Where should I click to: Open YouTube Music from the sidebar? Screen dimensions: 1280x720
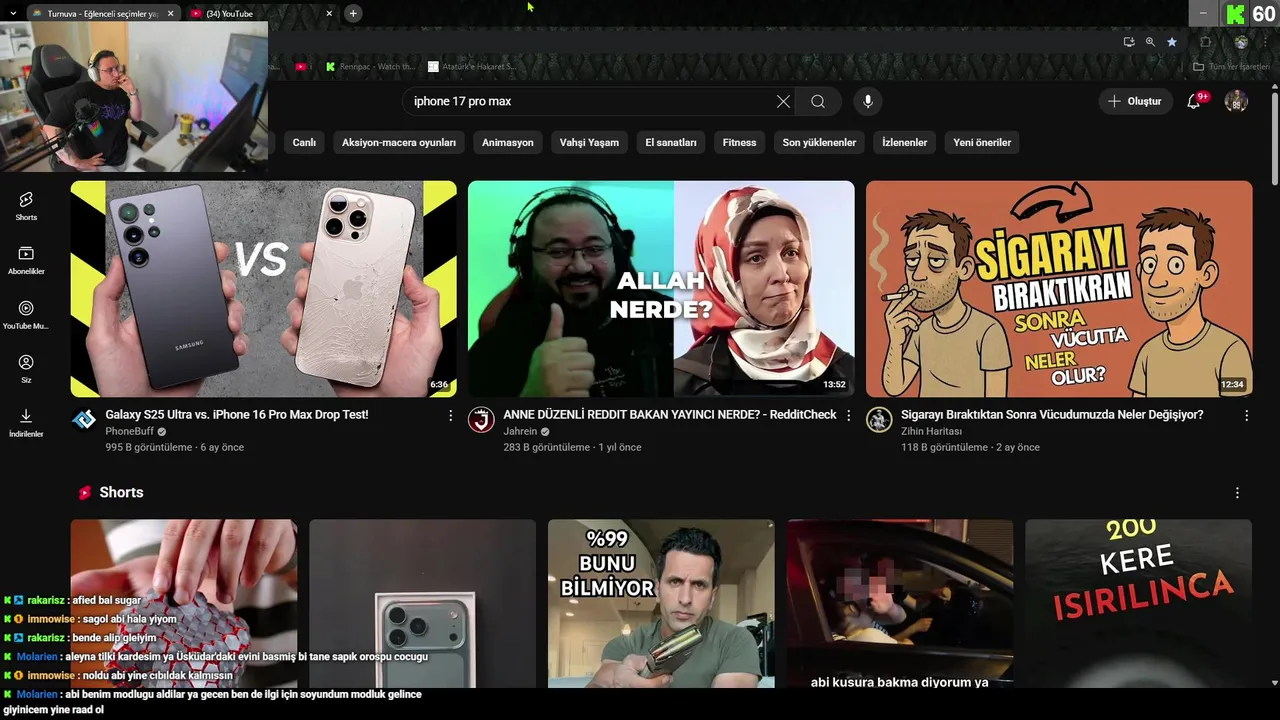[26, 315]
